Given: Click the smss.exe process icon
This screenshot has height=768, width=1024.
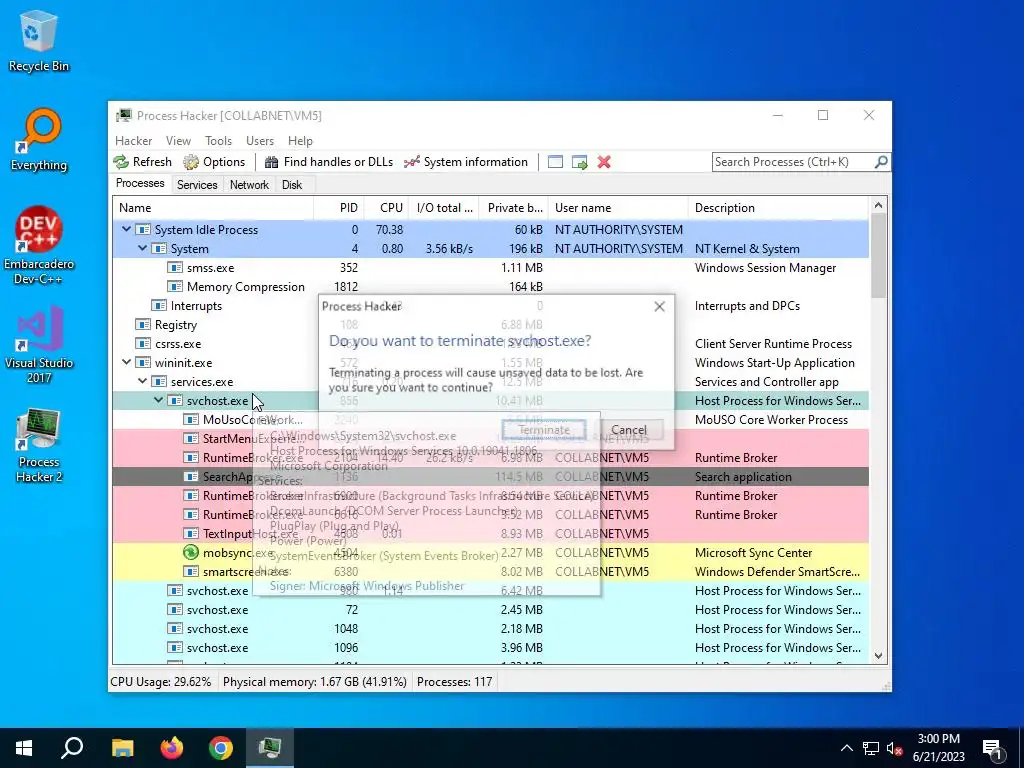Looking at the screenshot, I should pyautogui.click(x=174, y=268).
